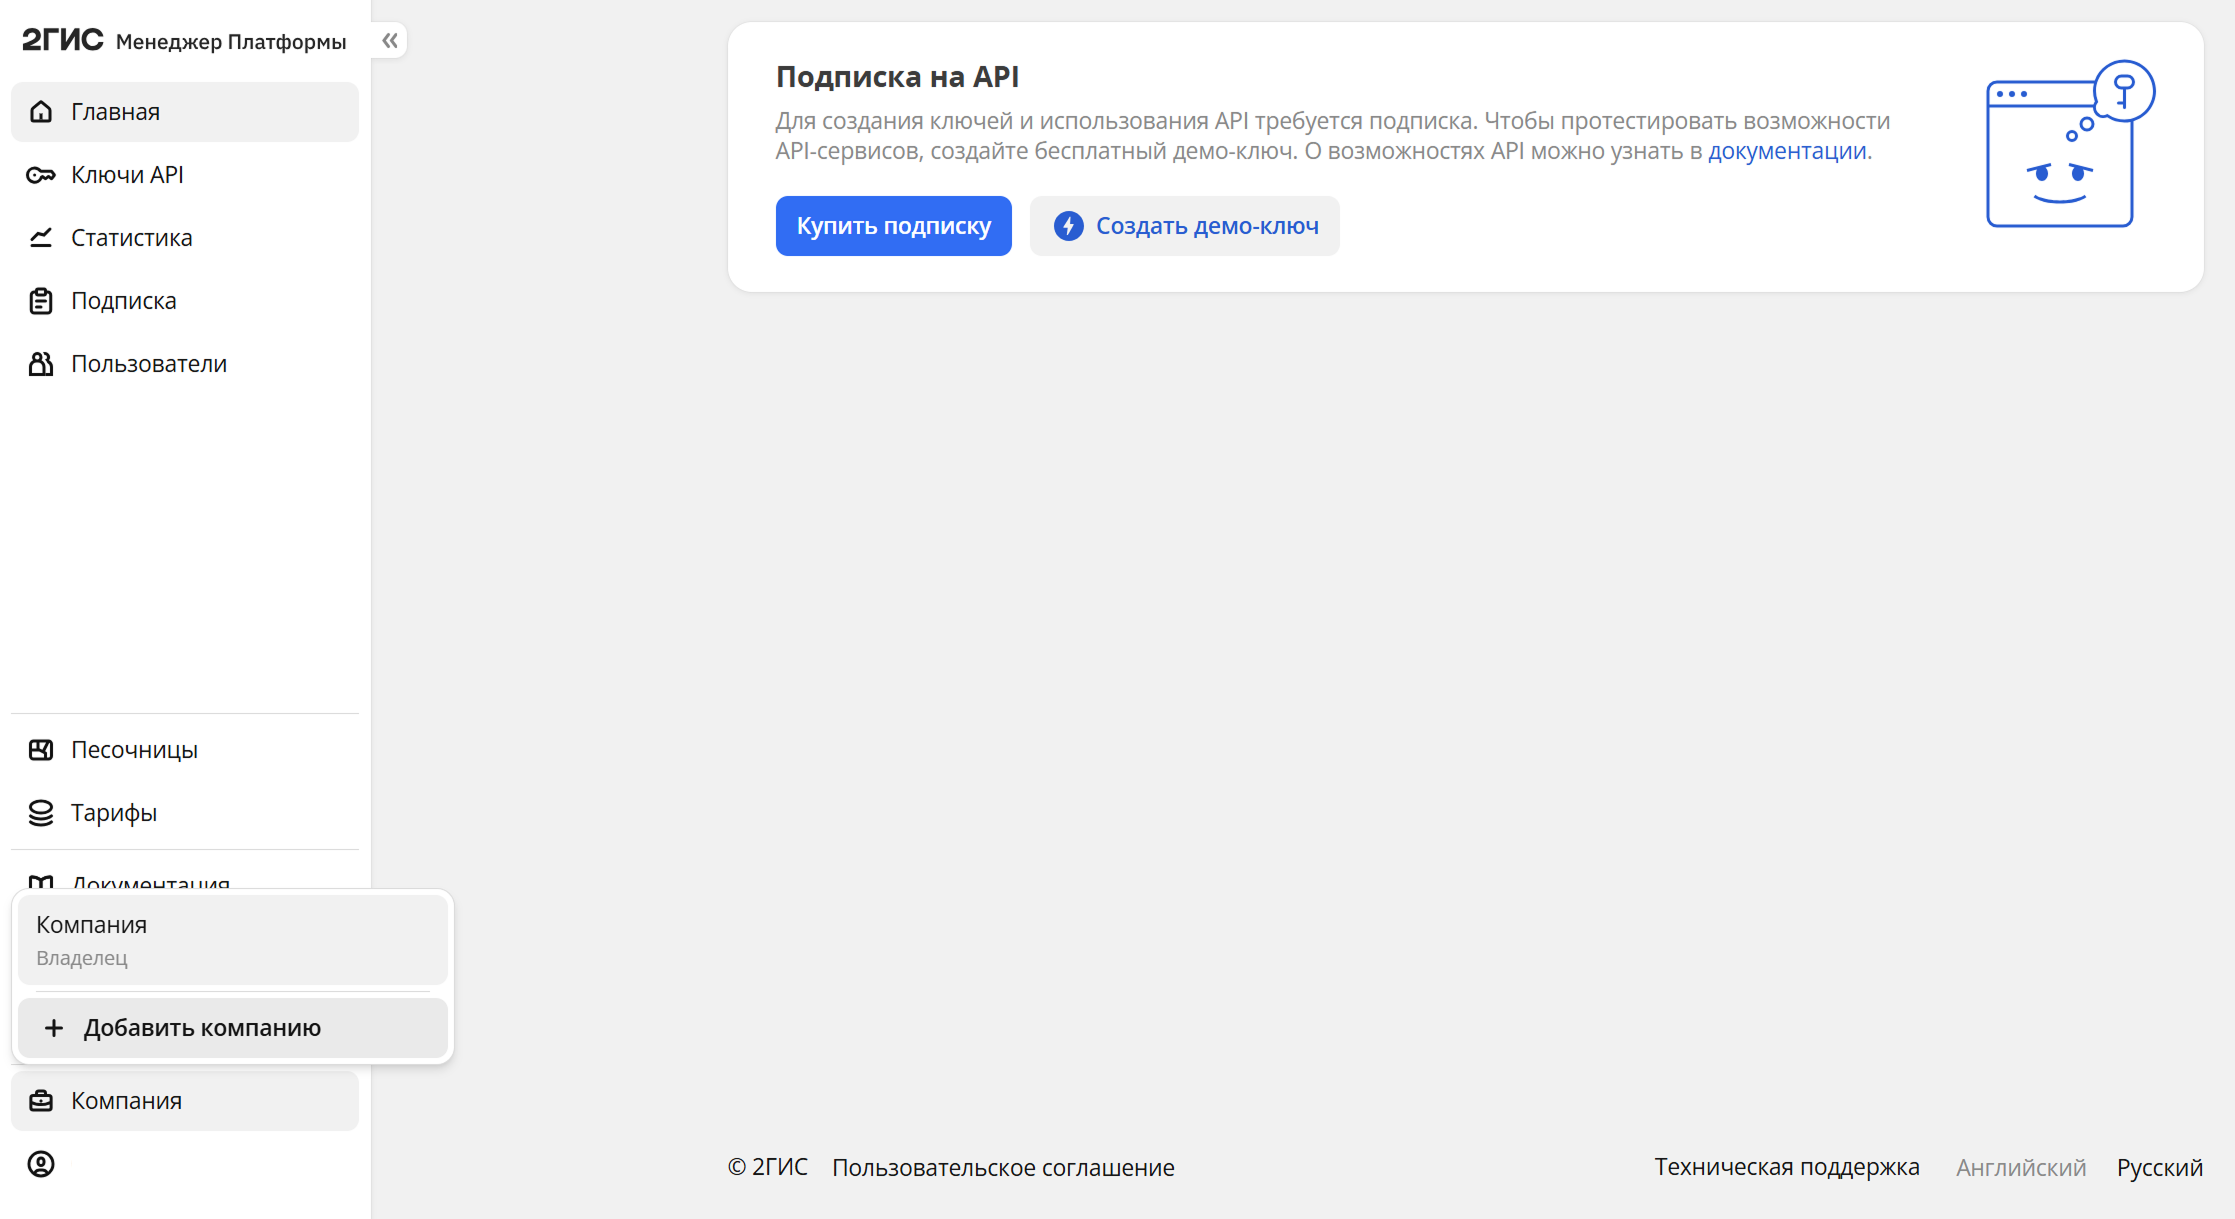Click the users icon for Пользователи
Image resolution: width=2235 pixels, height=1219 pixels.
[41, 364]
